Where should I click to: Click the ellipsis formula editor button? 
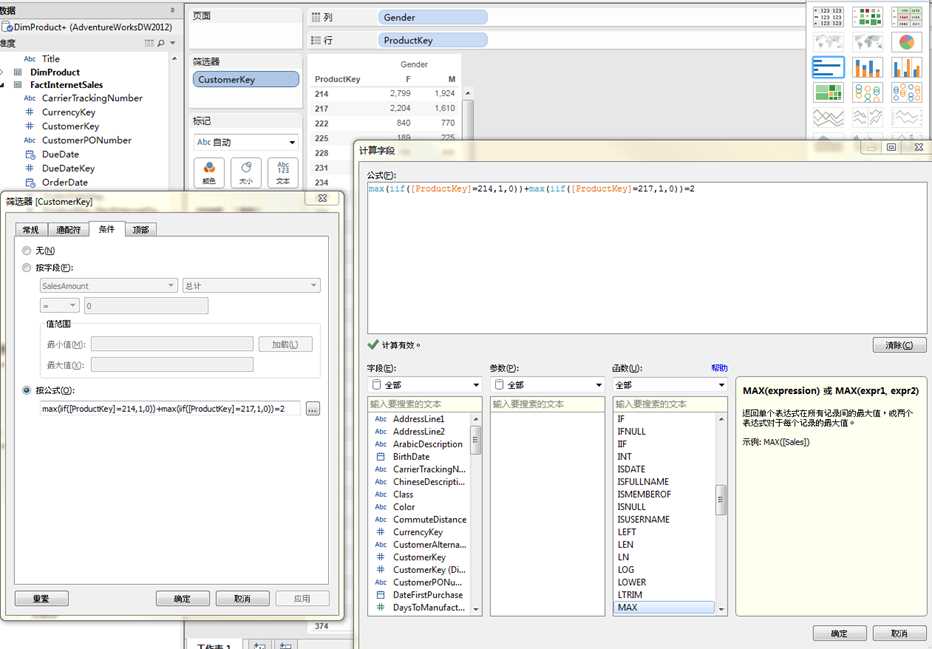[313, 409]
